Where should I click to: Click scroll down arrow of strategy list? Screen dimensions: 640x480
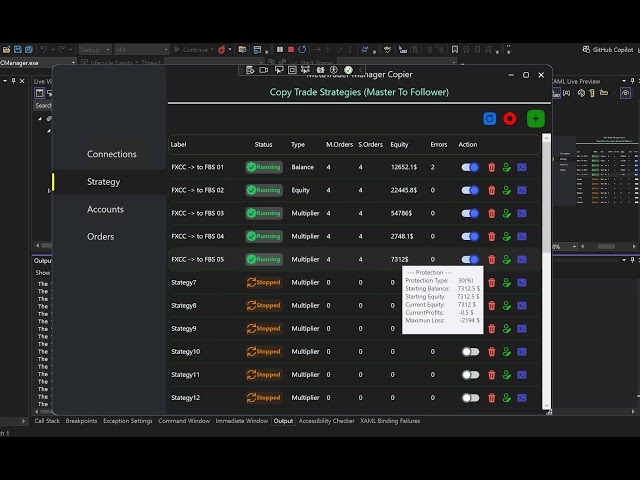(546, 406)
